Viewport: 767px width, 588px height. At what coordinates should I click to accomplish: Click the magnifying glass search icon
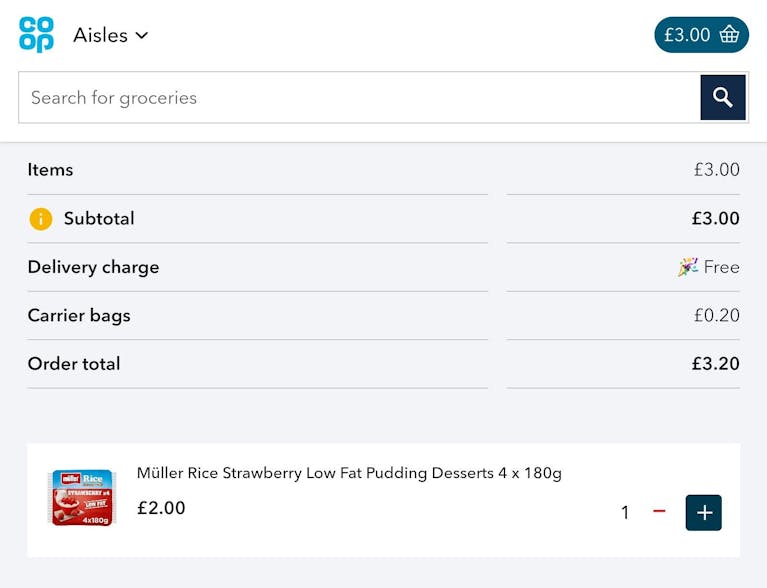(x=723, y=97)
